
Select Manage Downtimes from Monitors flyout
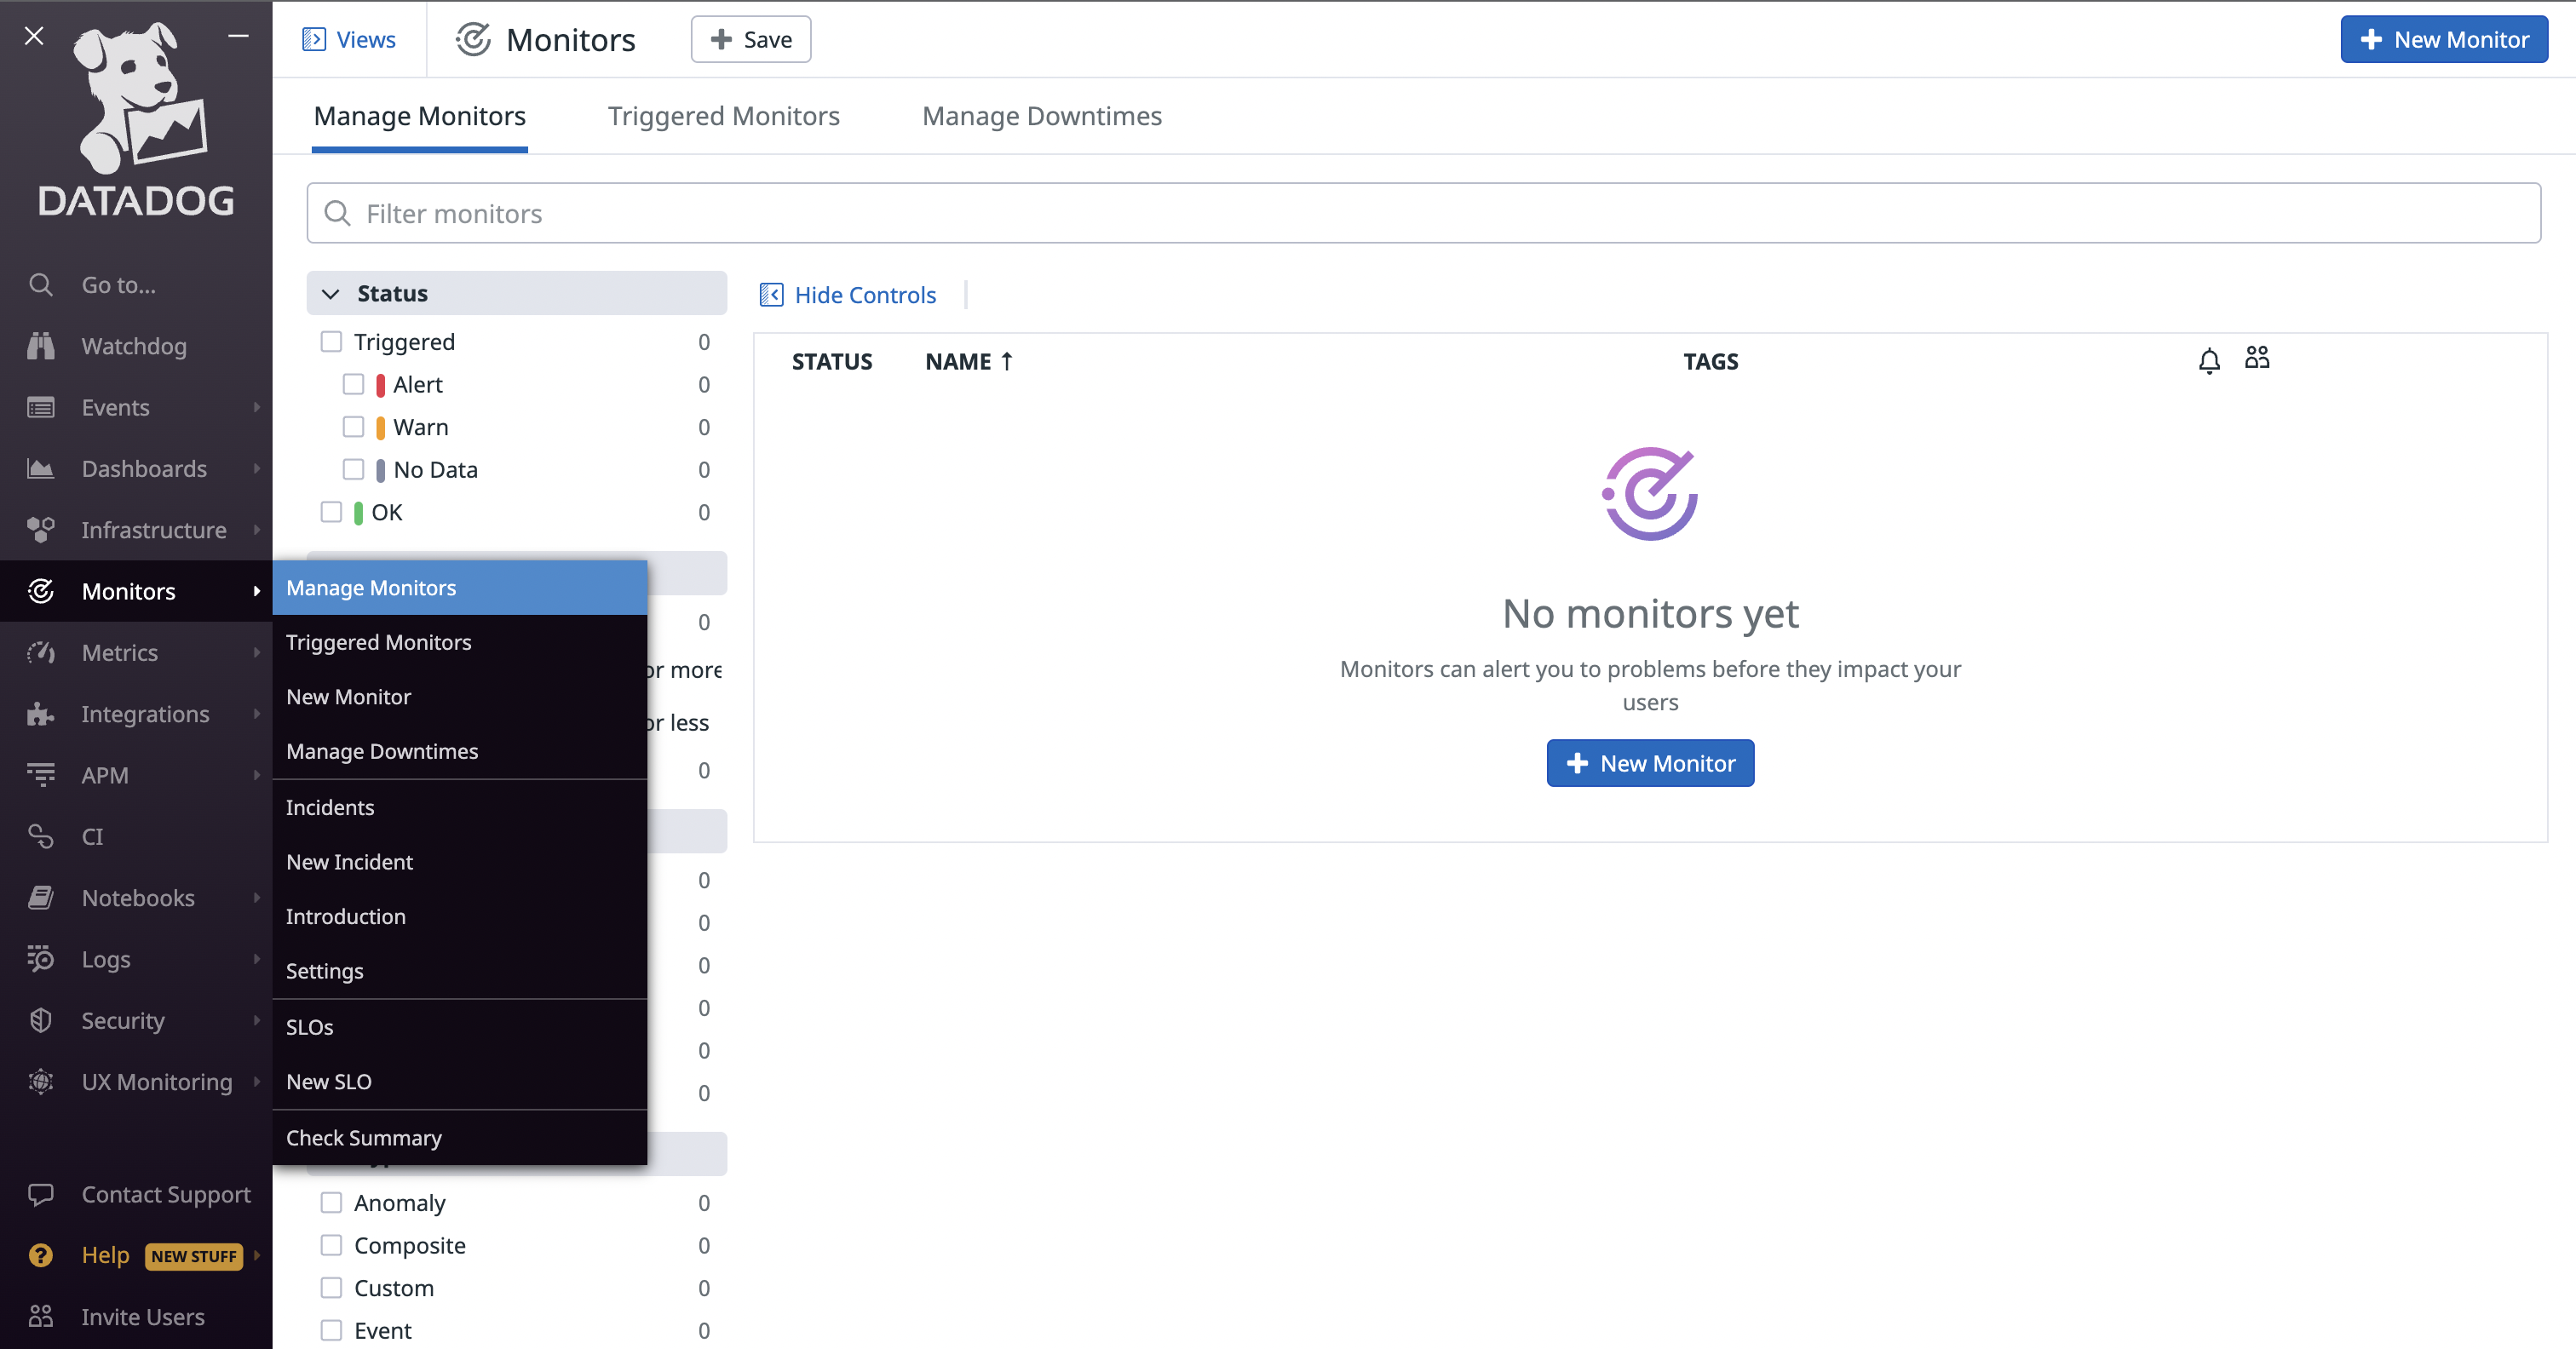tap(382, 751)
